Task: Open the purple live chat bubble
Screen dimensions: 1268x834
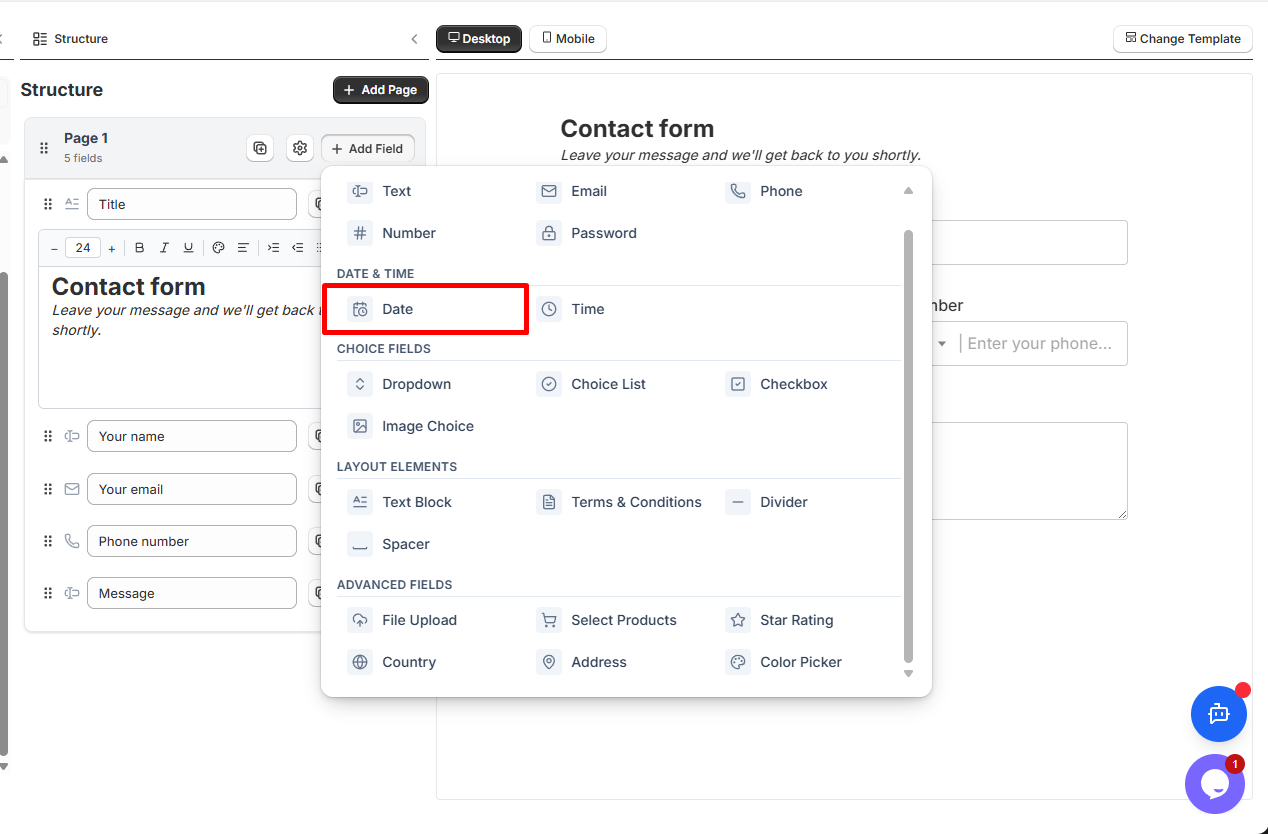Action: [x=1214, y=784]
